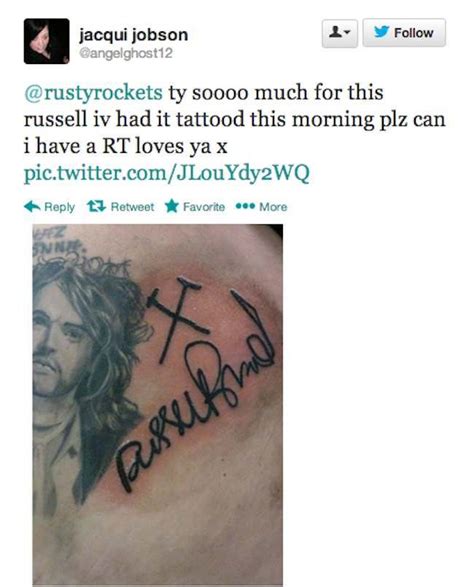Click the Retweet arrows icon
The height and width of the screenshot is (587, 474).
pos(97,206)
